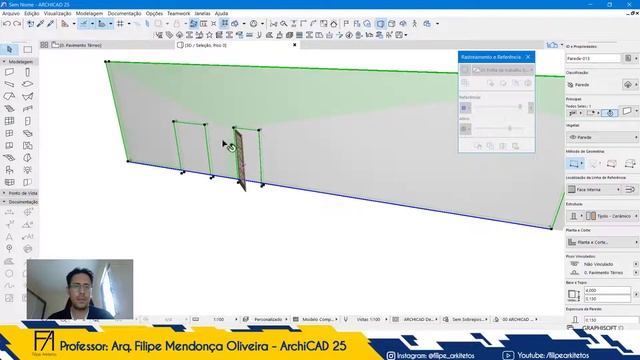This screenshot has height=360, width=640.
Task: Select the Beam tool in toolbox
Action: [x=9, y=84]
